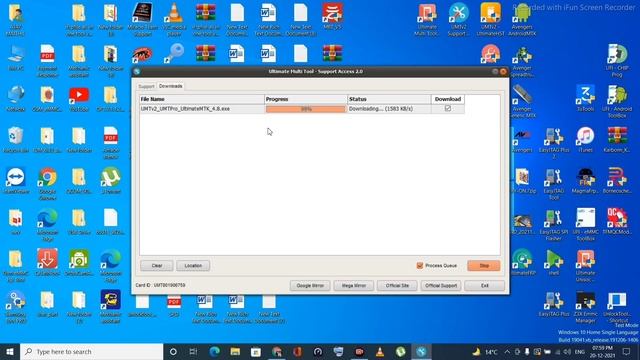Click the ENG language indicator
The height and width of the screenshot is (360, 640).
click(580, 352)
